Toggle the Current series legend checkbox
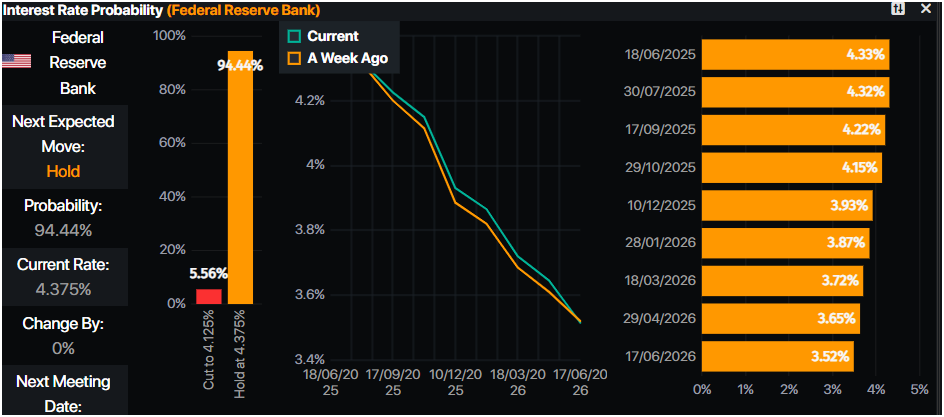 294,36
